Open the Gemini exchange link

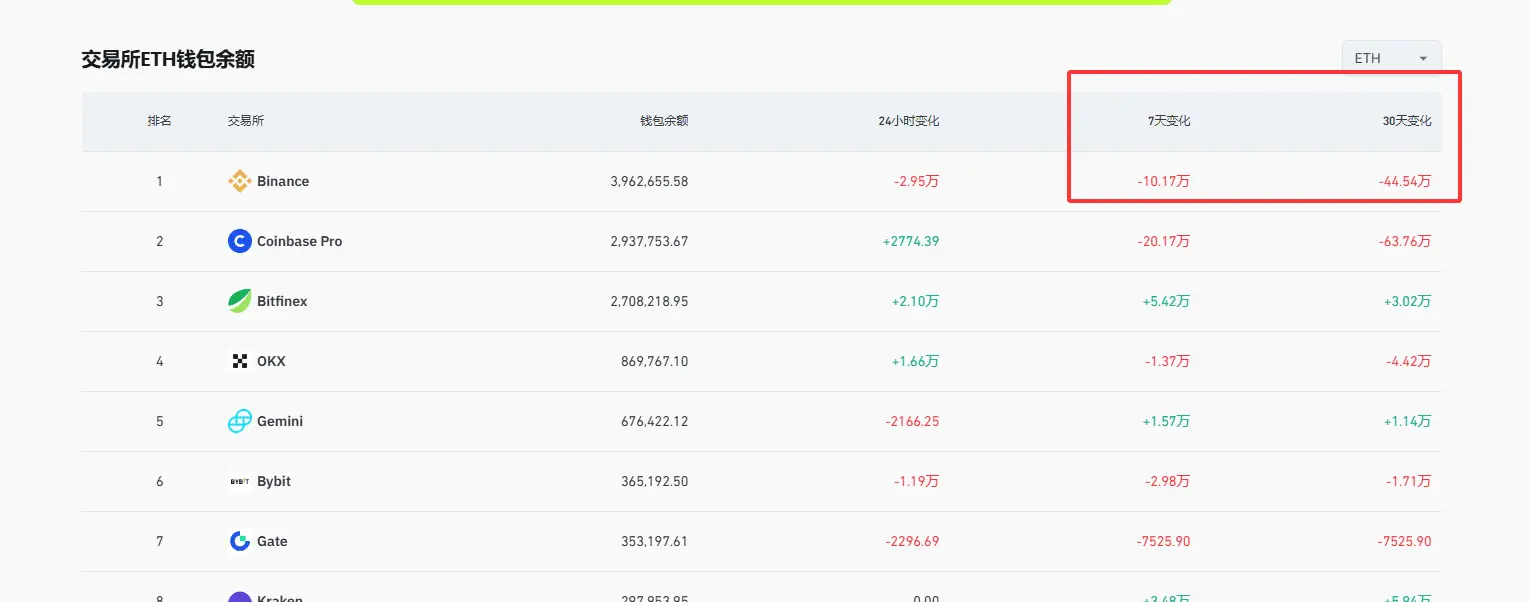tap(280, 421)
